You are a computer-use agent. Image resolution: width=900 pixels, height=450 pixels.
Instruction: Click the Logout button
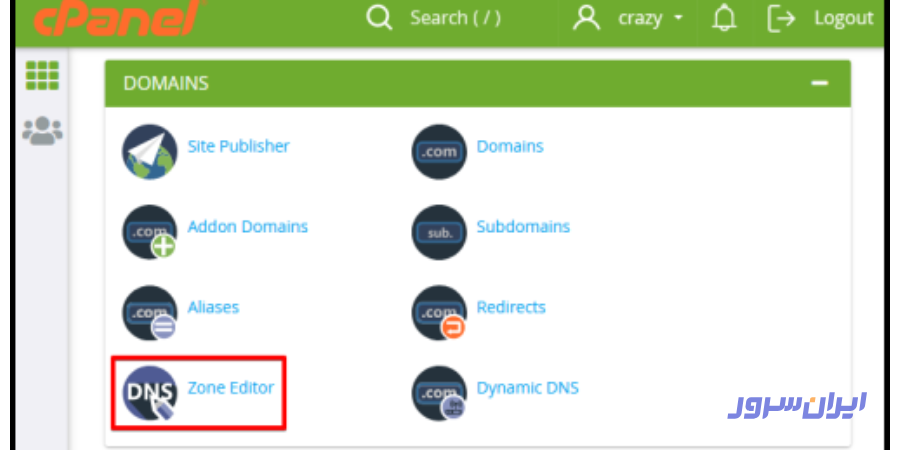820,18
